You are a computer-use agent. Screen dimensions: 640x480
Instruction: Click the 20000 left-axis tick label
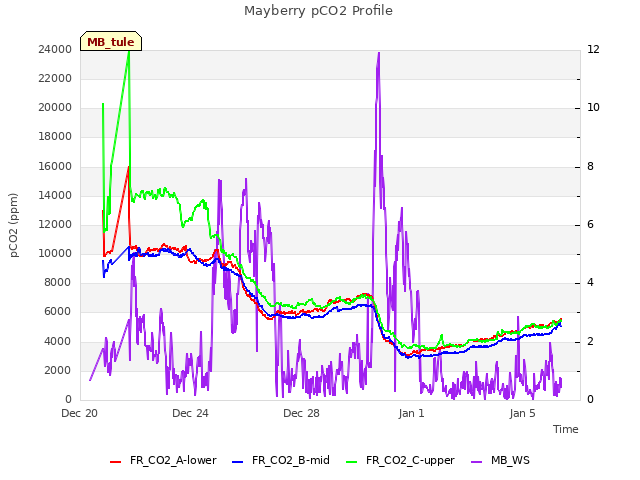55,108
